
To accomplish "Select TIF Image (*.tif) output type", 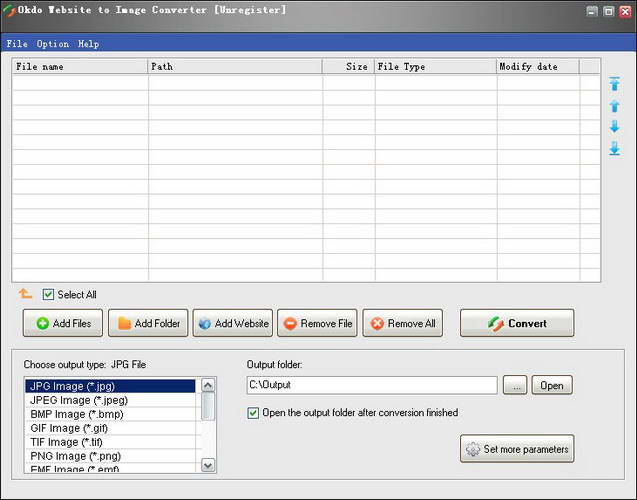I will (110, 442).
